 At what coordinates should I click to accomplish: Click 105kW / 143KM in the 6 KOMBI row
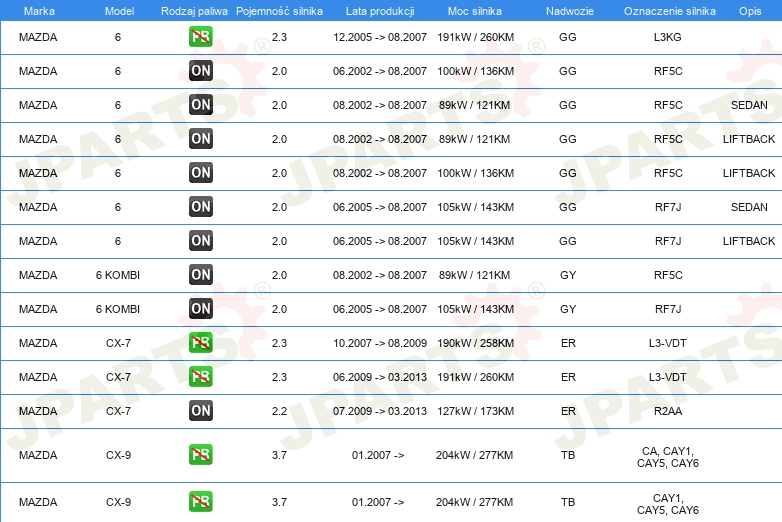pos(475,309)
